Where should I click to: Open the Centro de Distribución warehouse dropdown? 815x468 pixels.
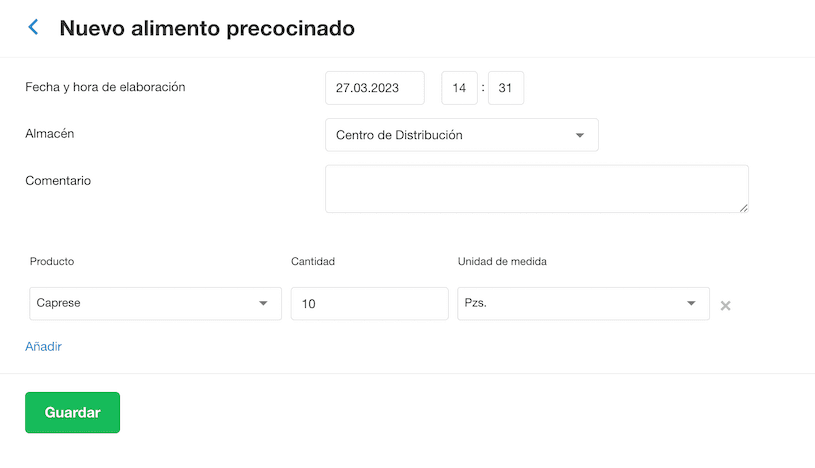coord(462,135)
